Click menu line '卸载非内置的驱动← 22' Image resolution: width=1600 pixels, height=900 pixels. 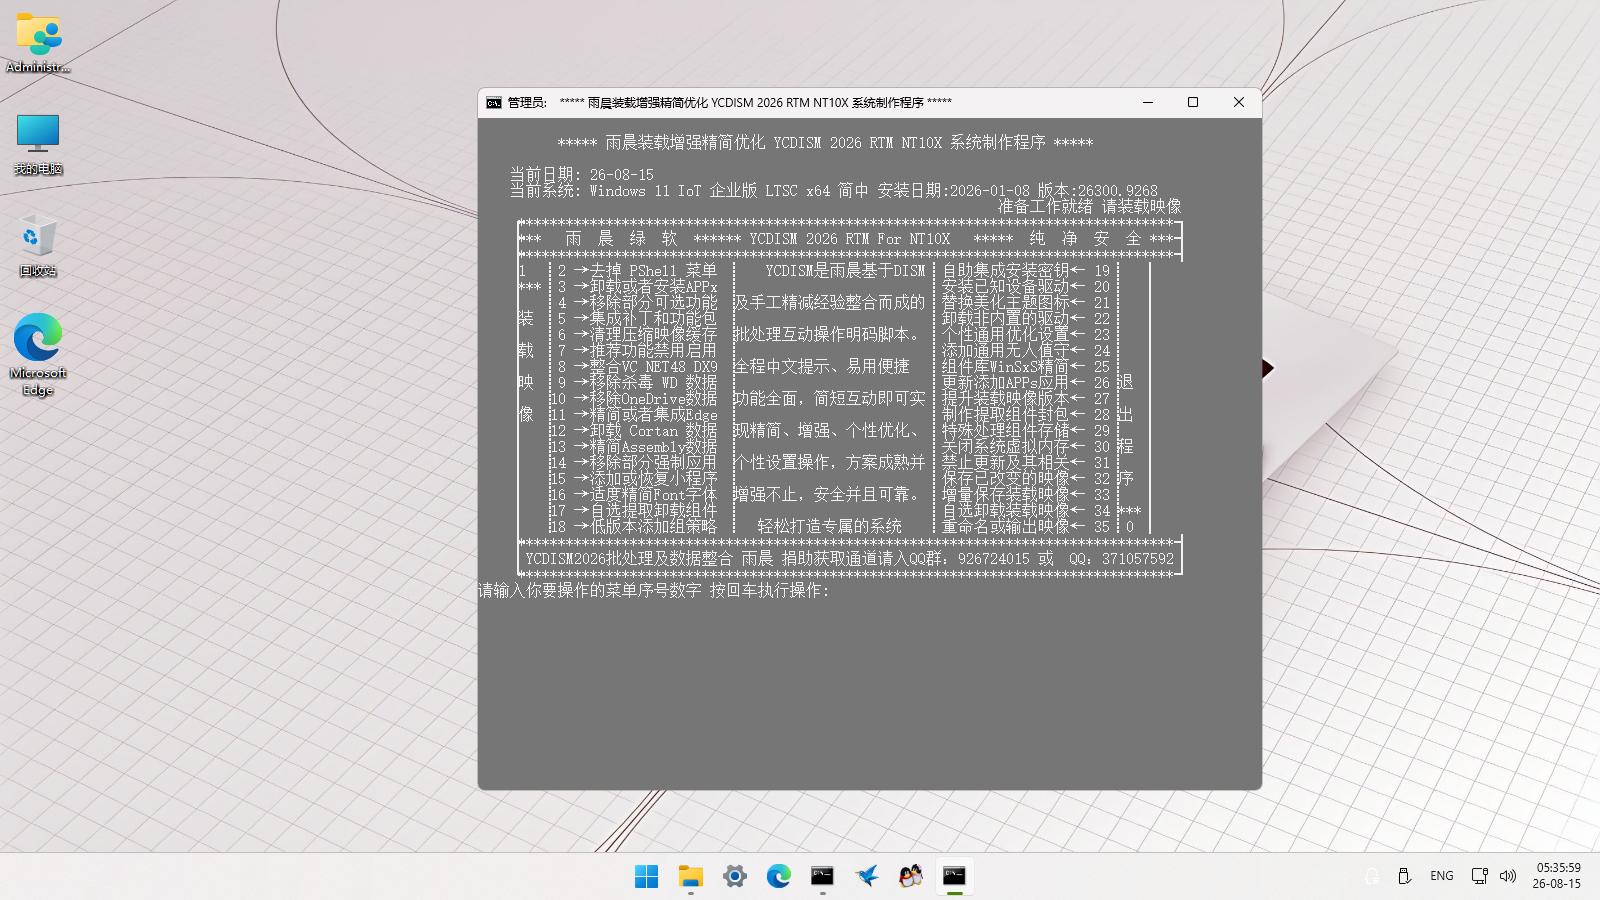click(1026, 319)
